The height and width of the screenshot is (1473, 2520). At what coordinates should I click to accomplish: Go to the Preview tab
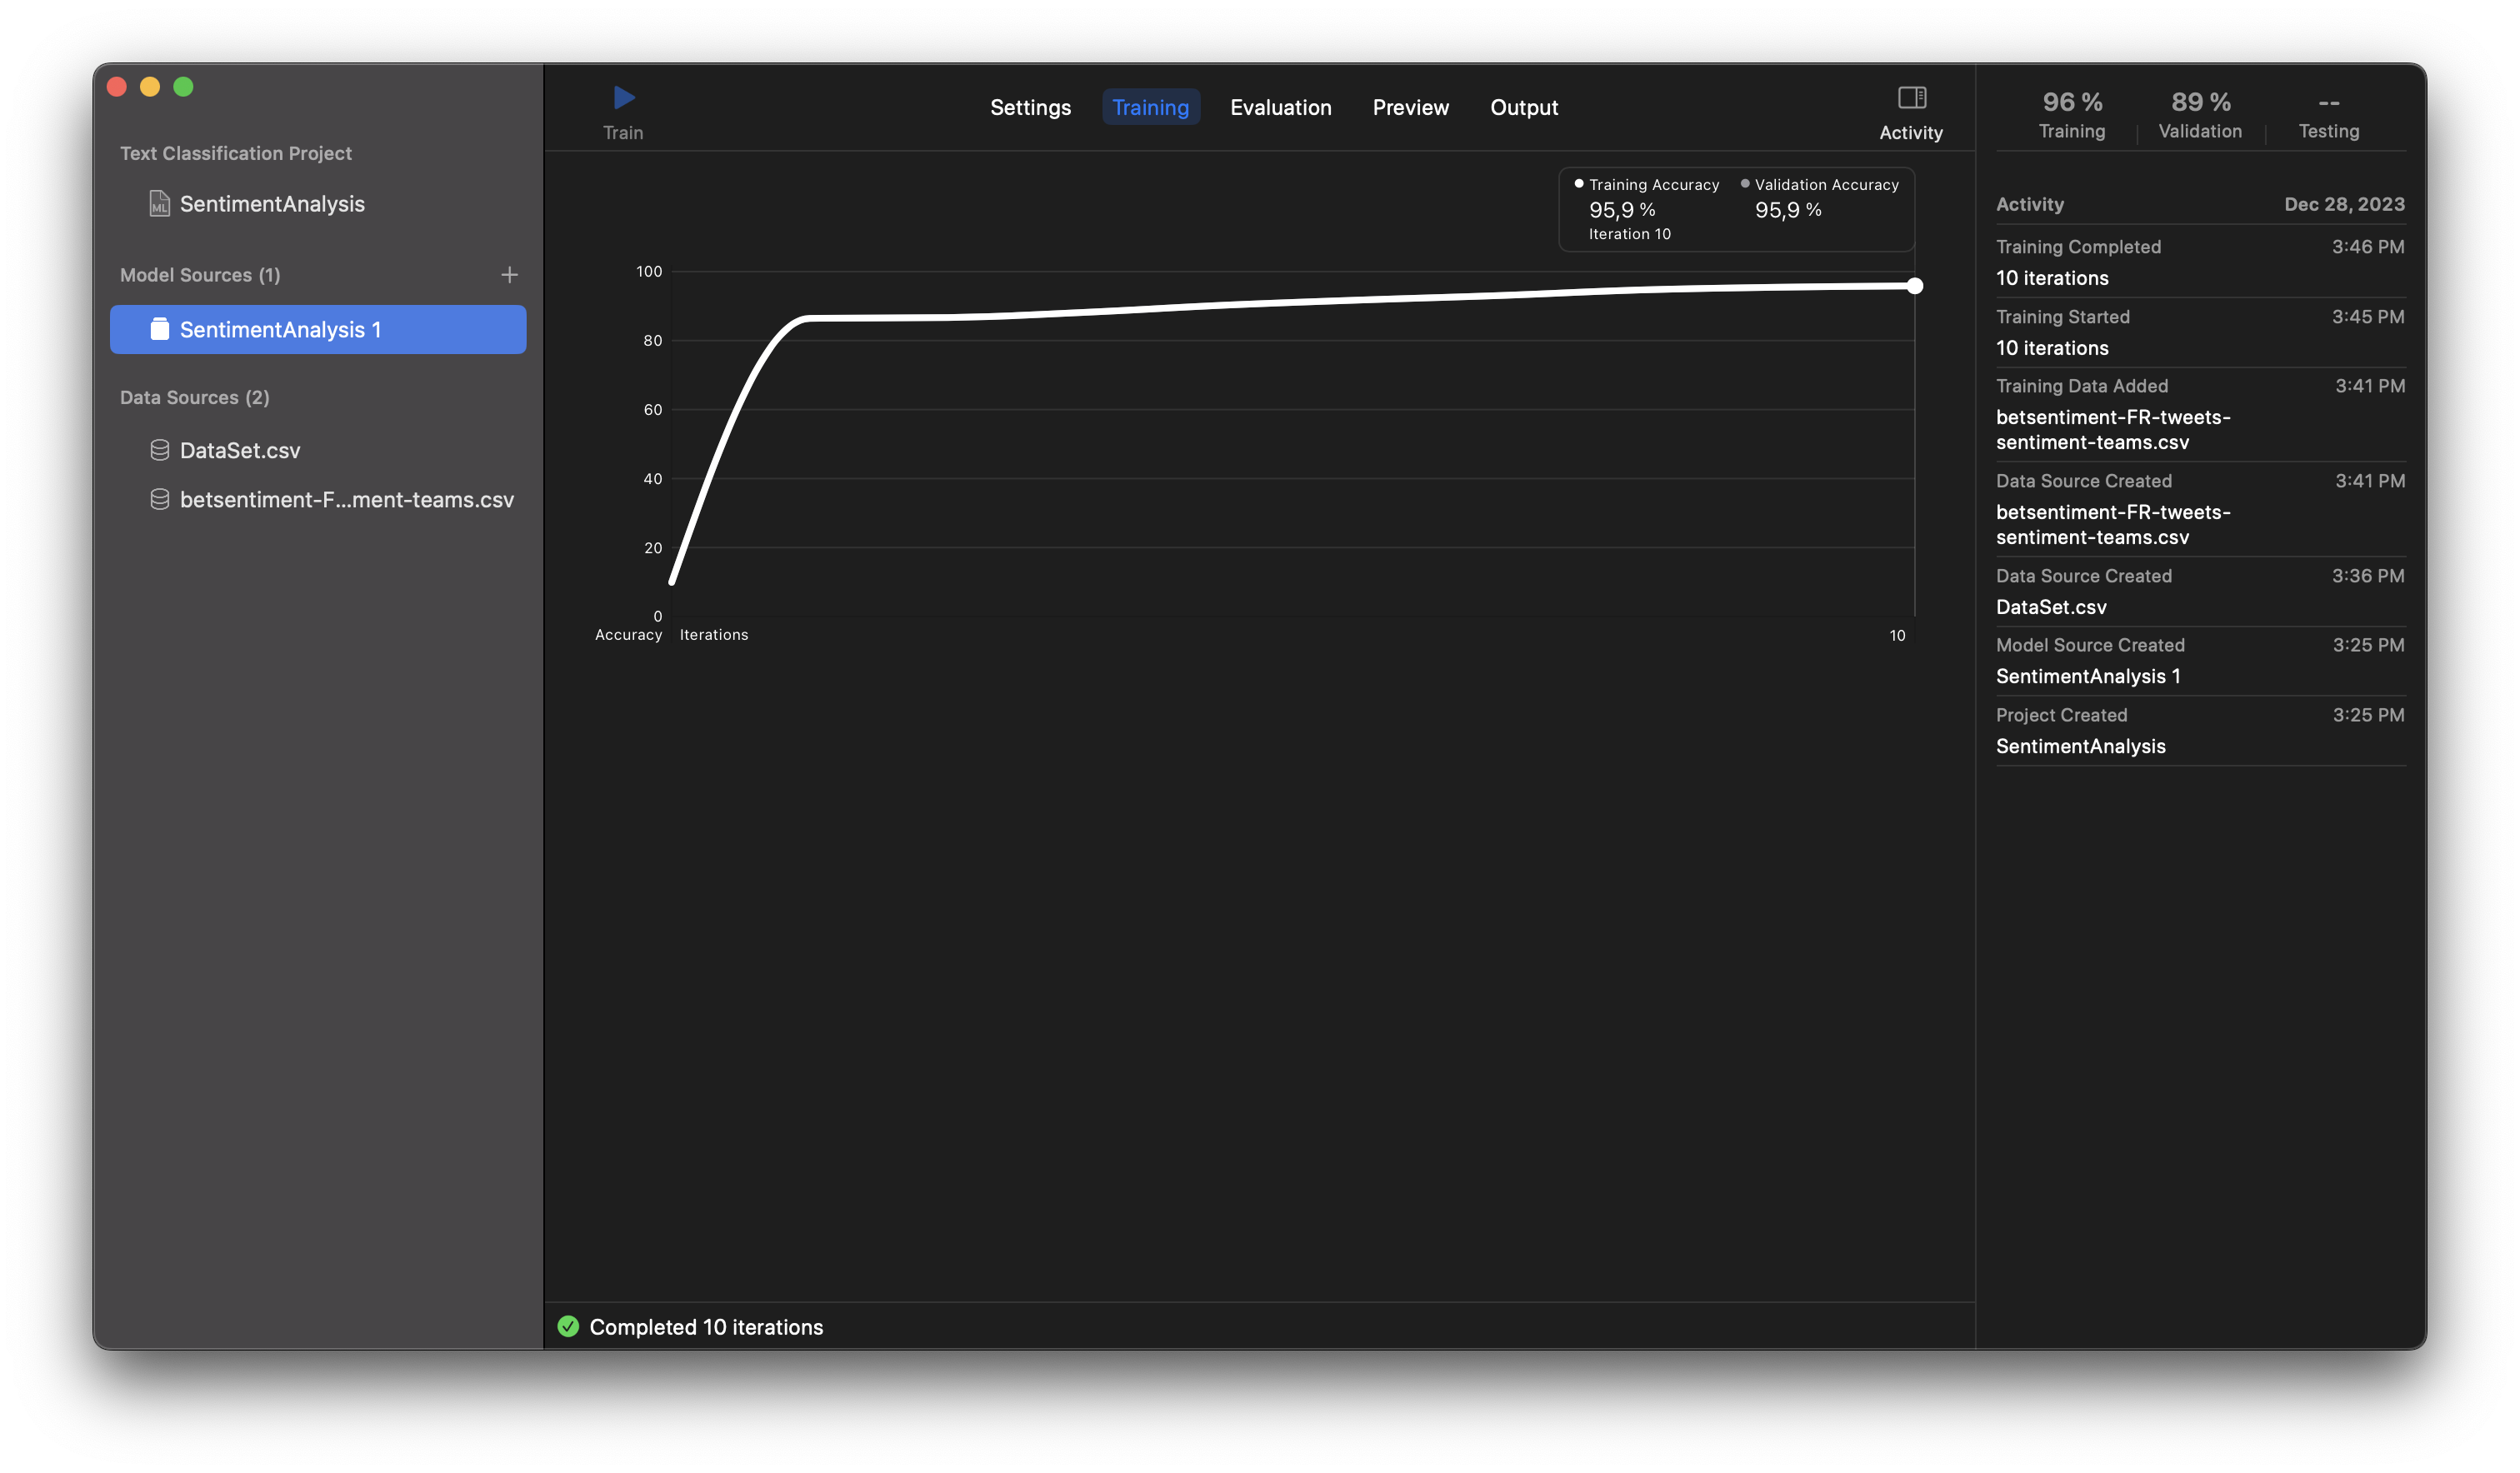tap(1410, 107)
